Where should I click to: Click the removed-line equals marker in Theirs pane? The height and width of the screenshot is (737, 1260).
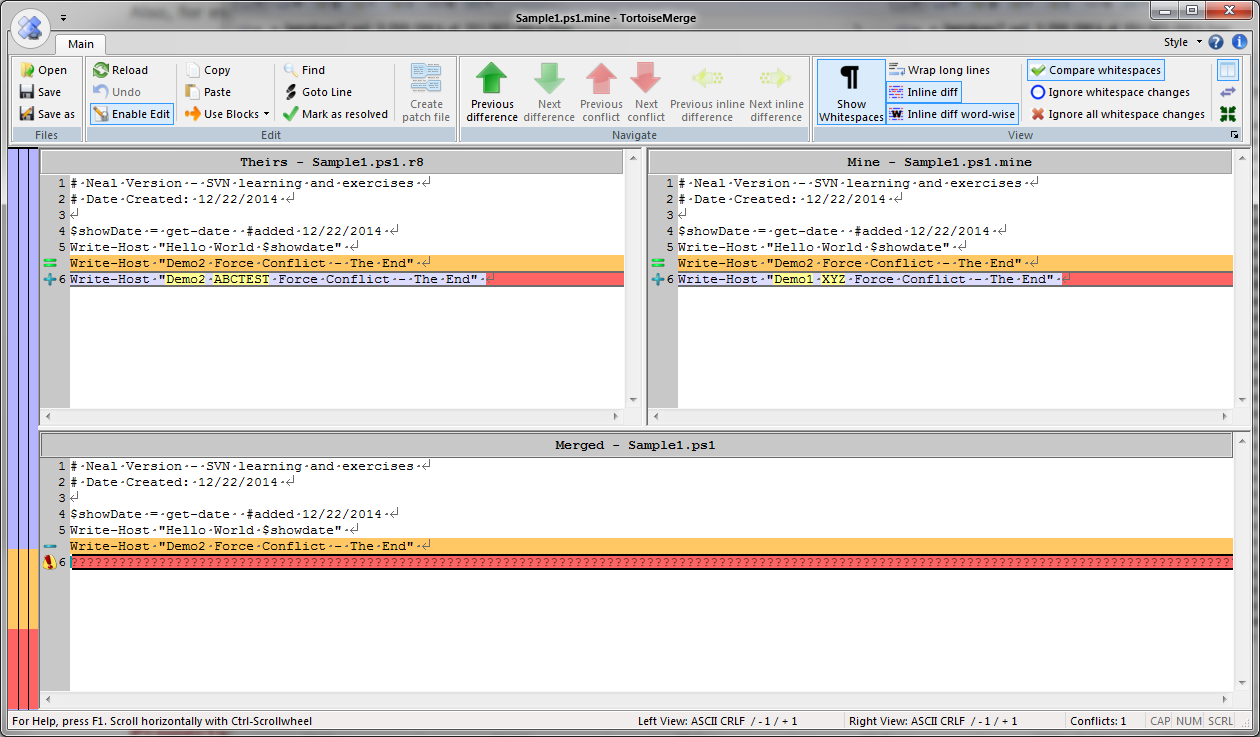pyautogui.click(x=50, y=263)
